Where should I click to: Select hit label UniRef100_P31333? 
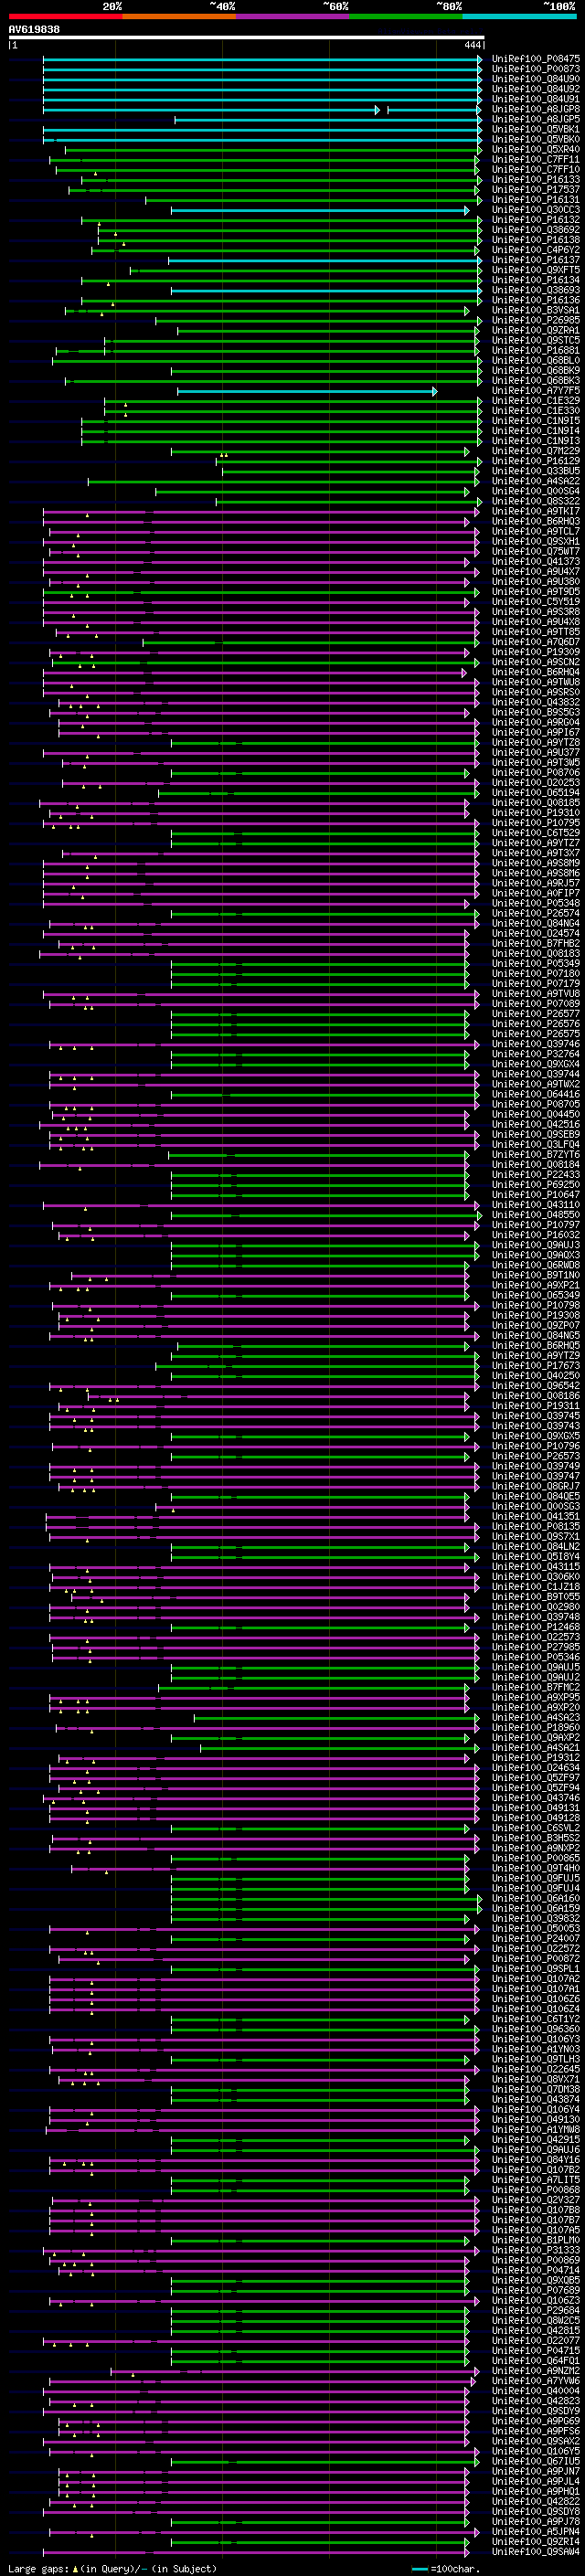tap(535, 2250)
